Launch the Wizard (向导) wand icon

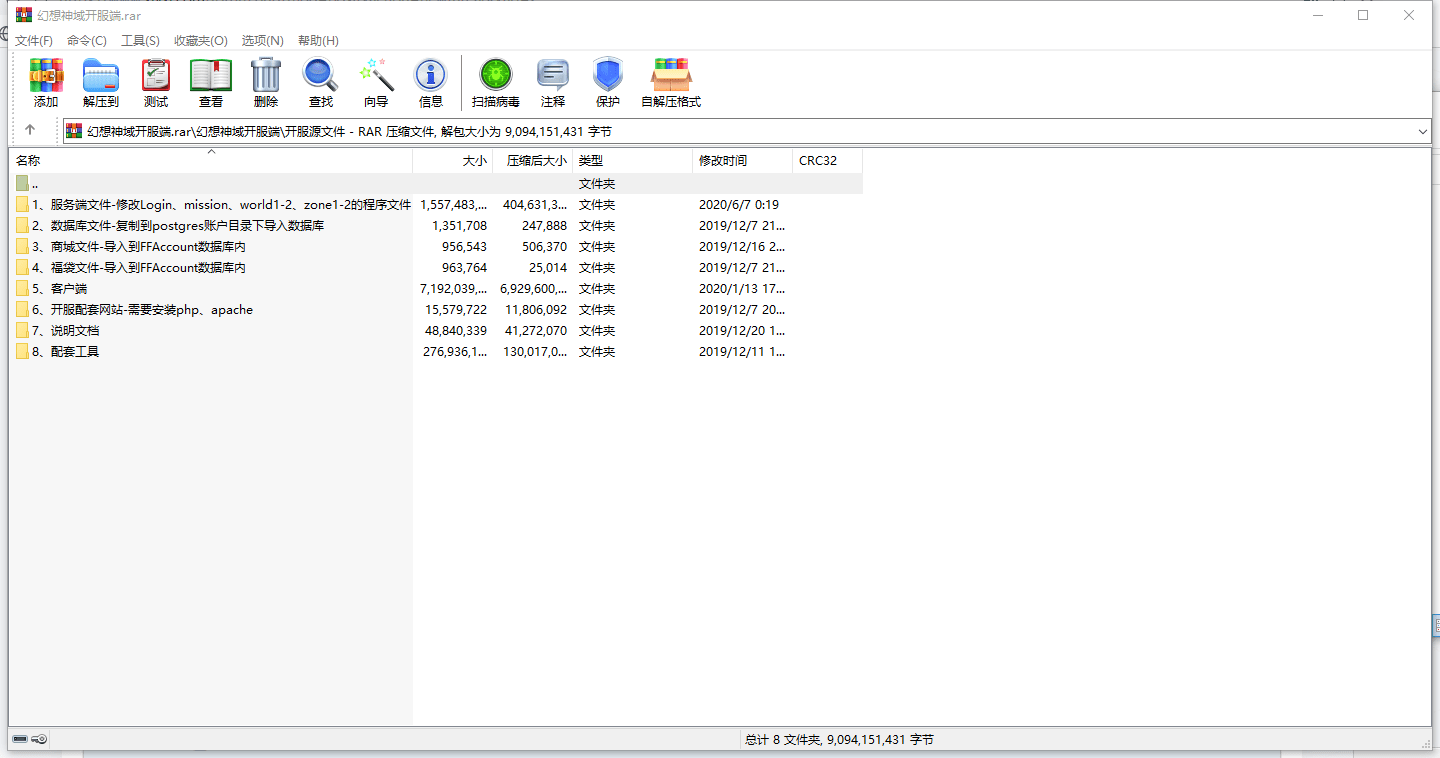tap(376, 76)
